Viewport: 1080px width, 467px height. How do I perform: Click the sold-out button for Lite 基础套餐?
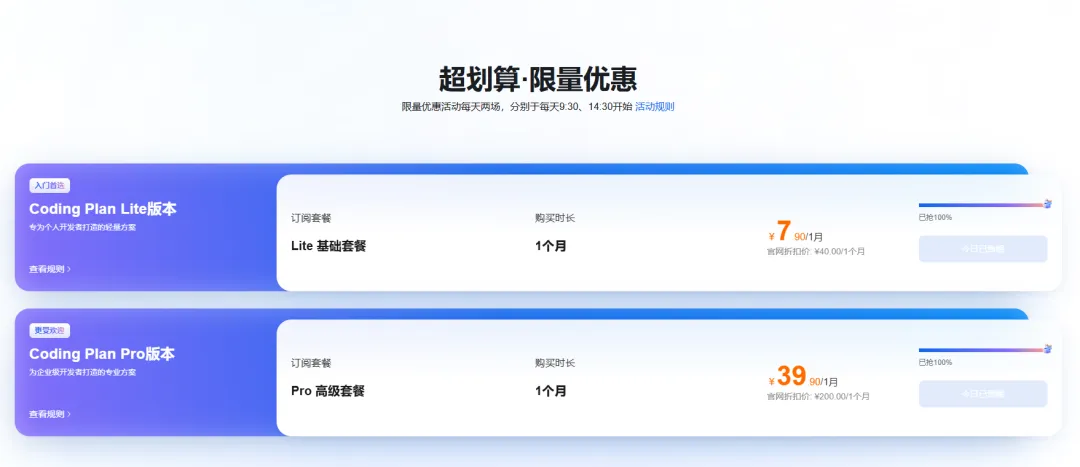(983, 249)
